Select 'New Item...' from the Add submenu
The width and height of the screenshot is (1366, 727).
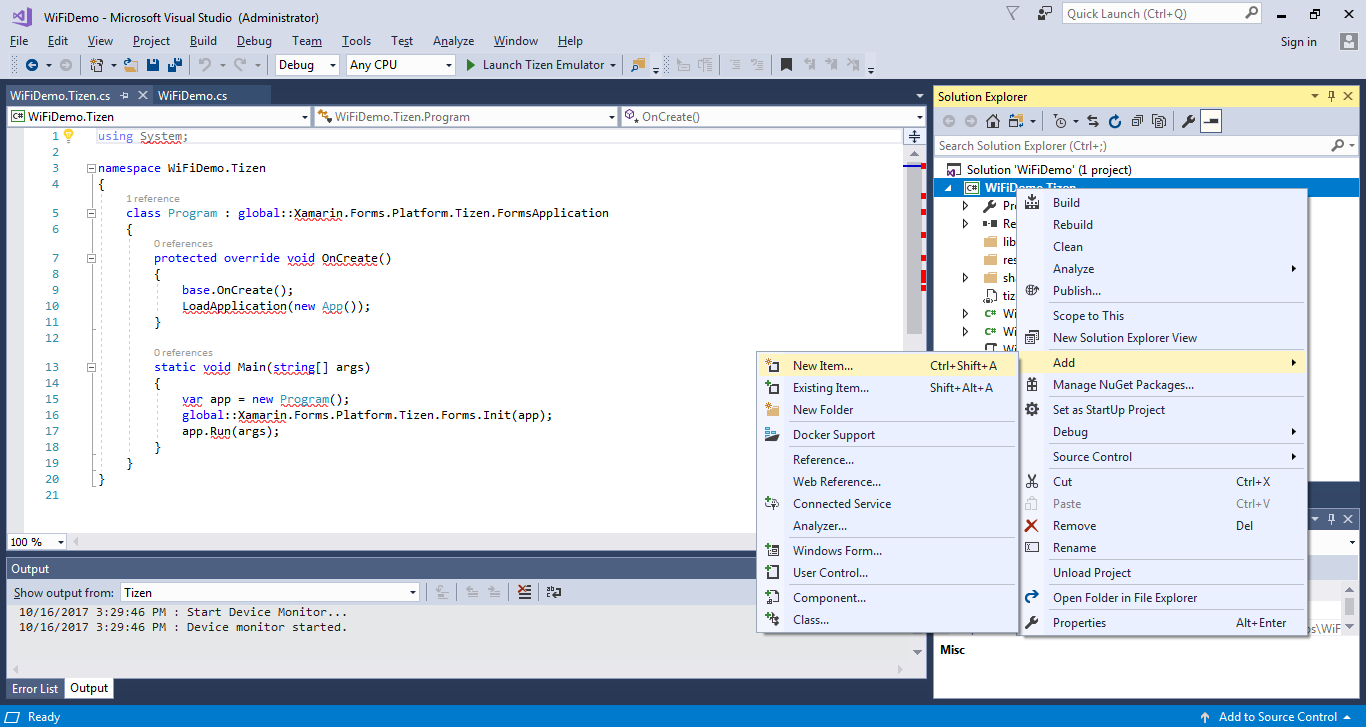pyautogui.click(x=822, y=366)
